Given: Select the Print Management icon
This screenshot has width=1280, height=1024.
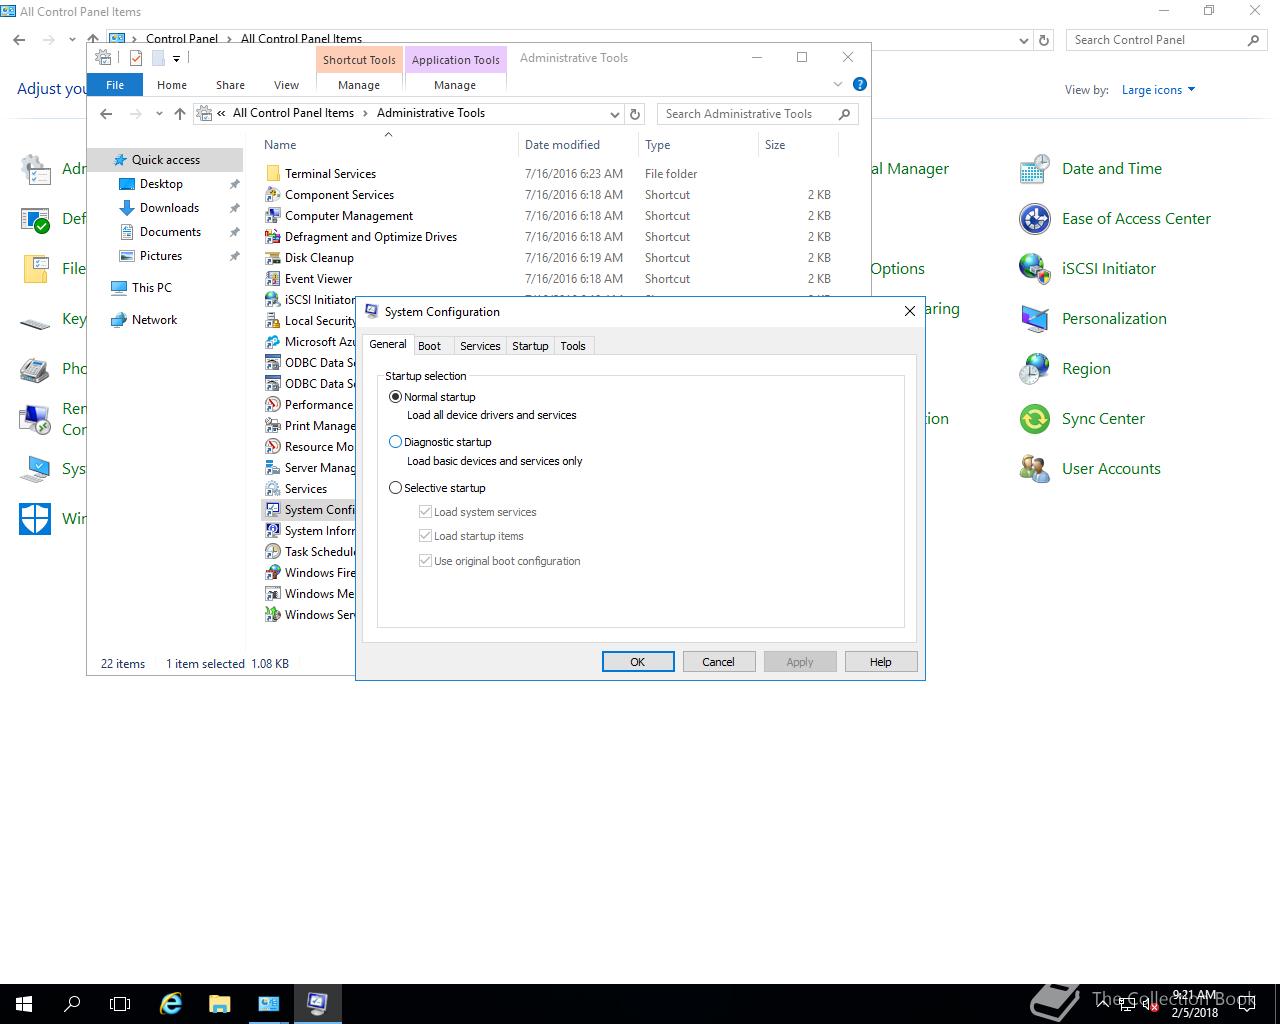Looking at the screenshot, I should [272, 426].
